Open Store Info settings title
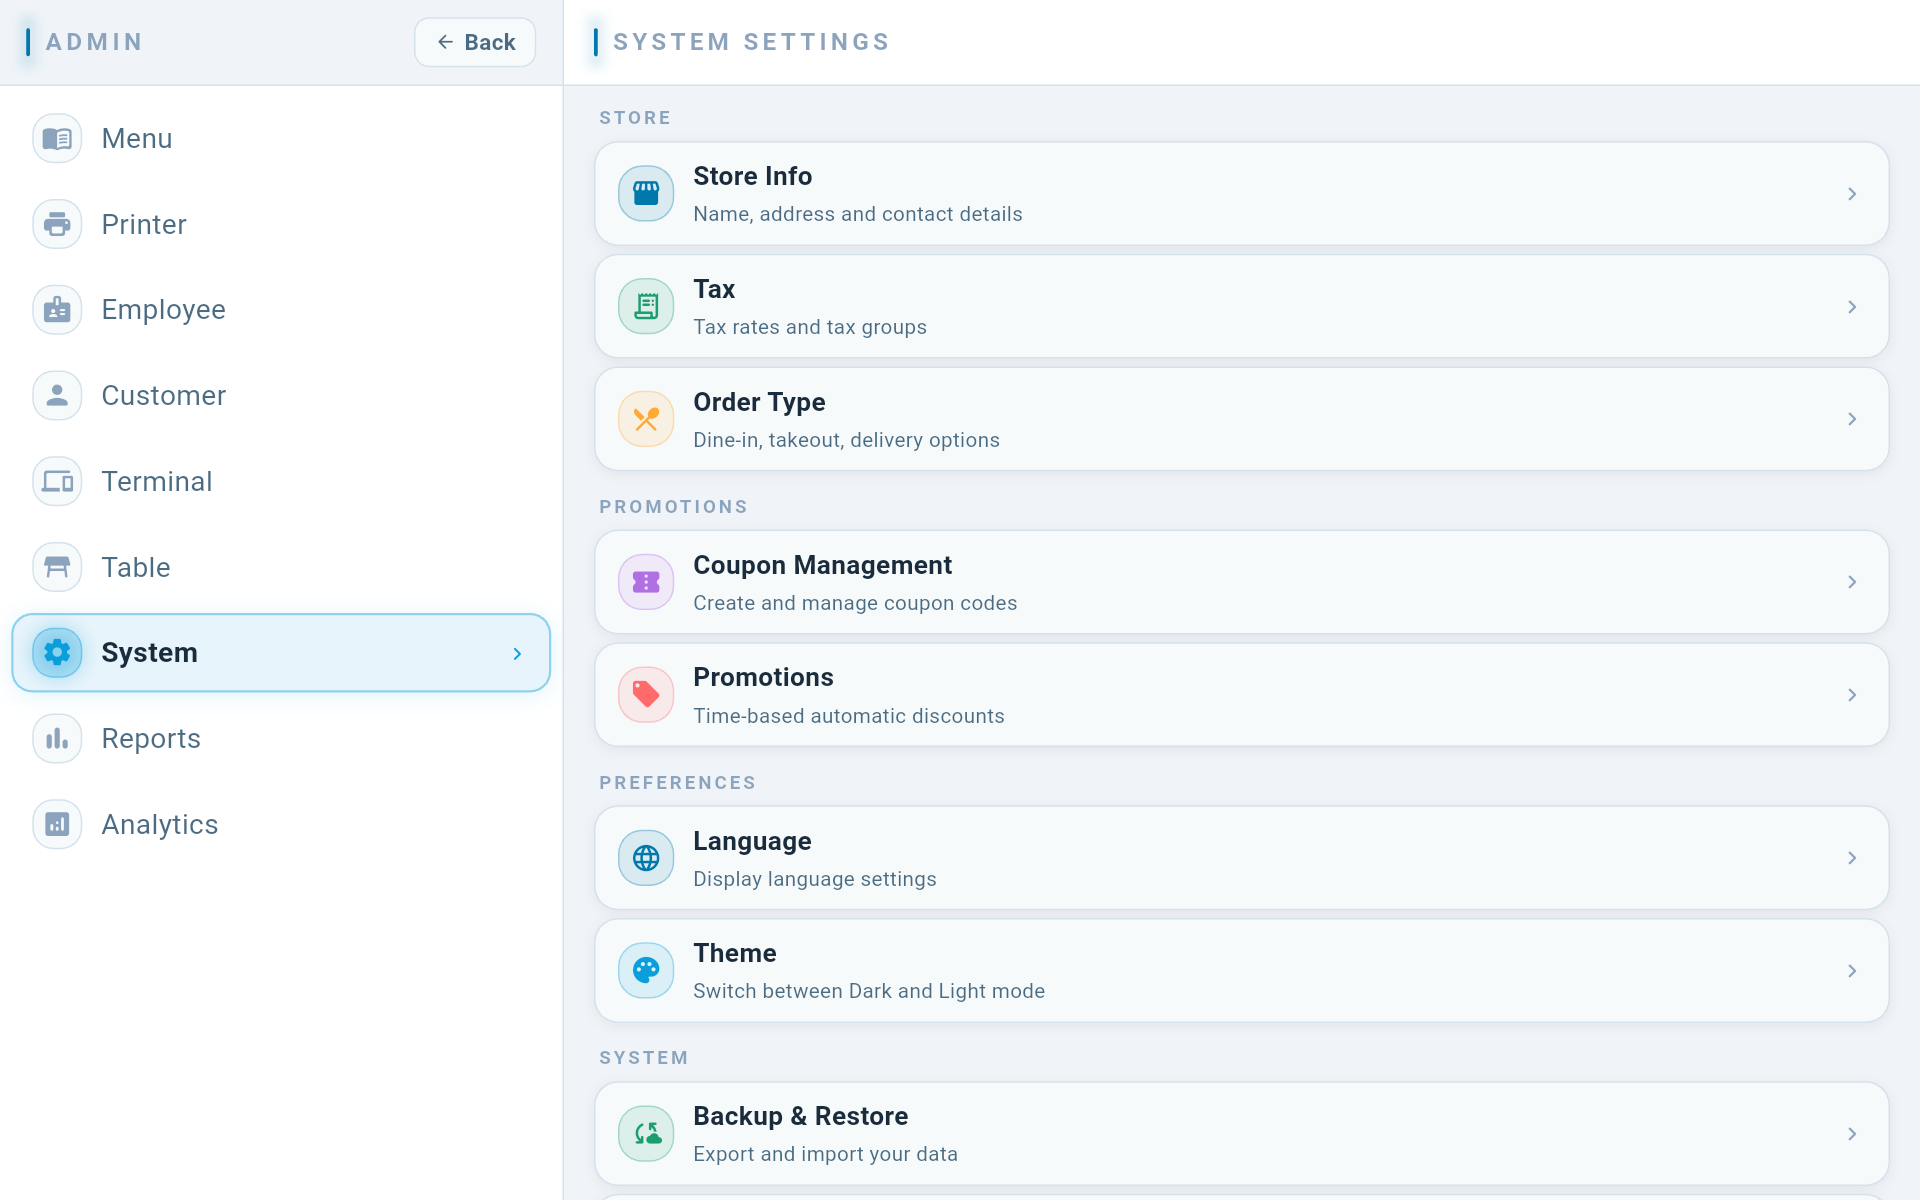This screenshot has width=1920, height=1200. 752,176
